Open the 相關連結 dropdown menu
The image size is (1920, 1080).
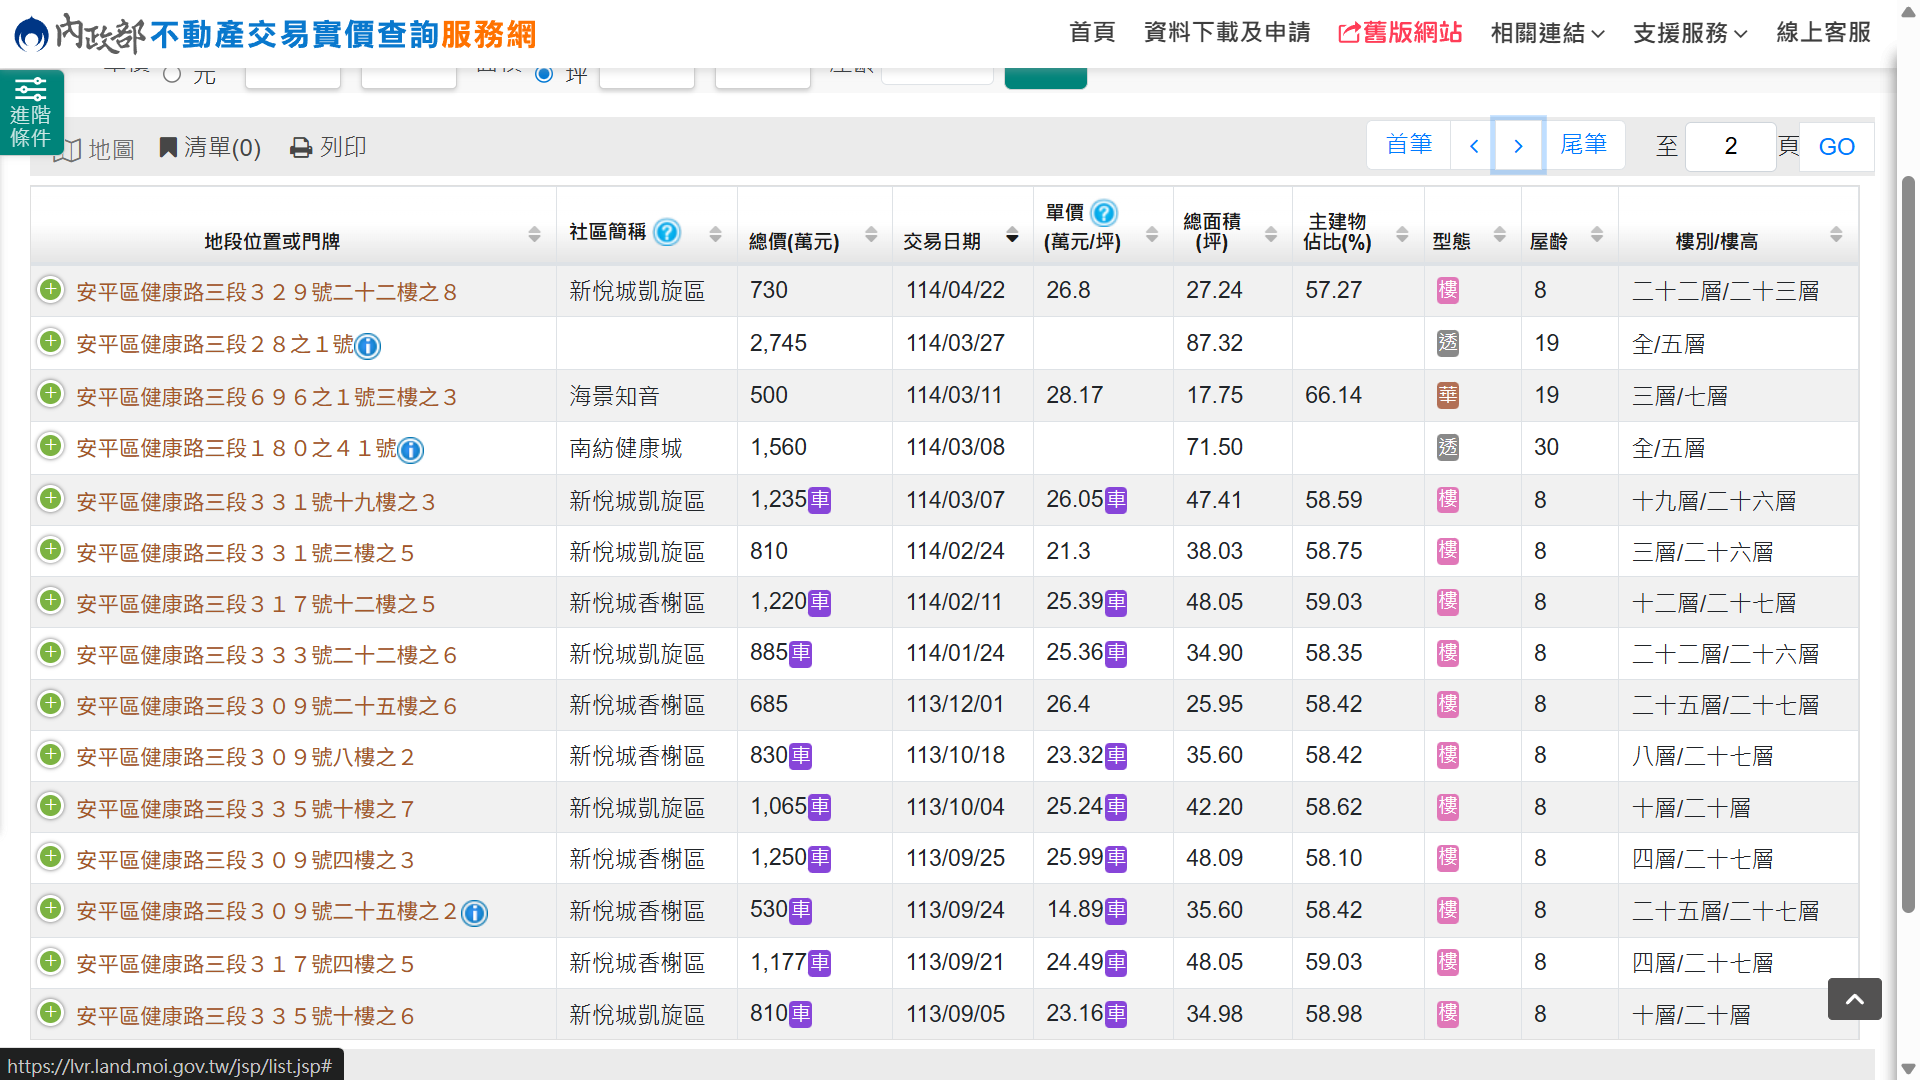click(1547, 33)
